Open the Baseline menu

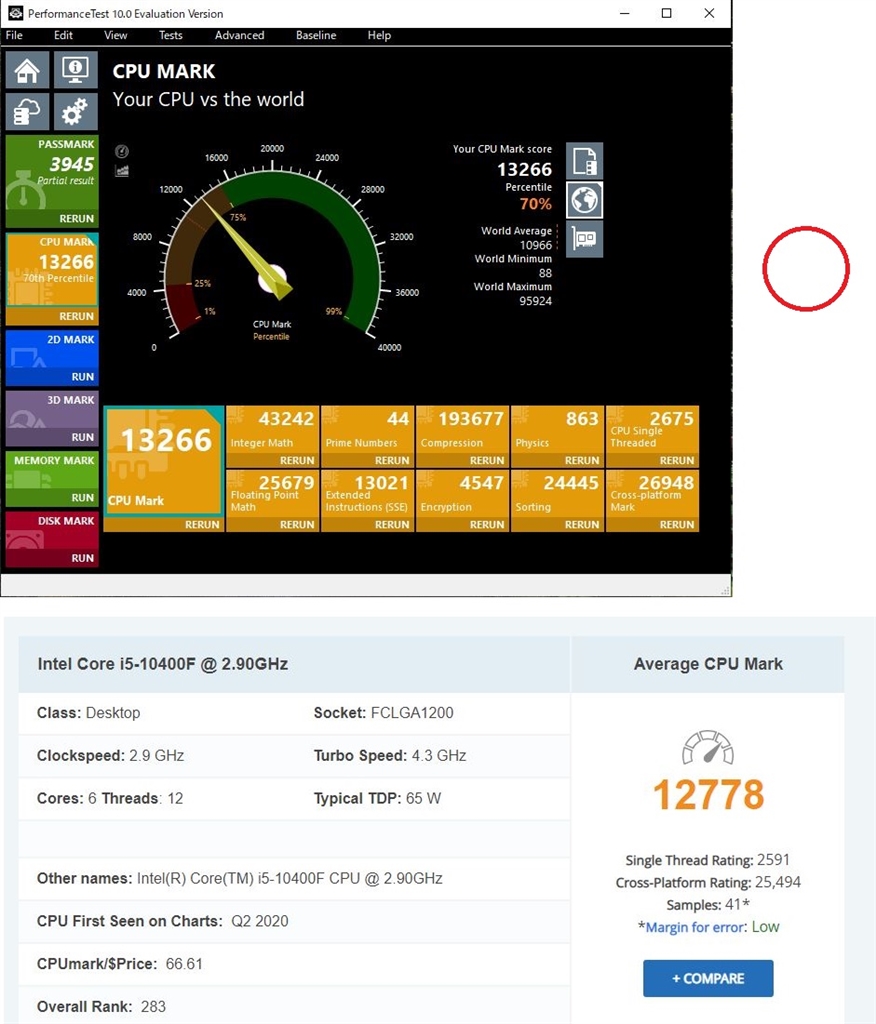(316, 35)
